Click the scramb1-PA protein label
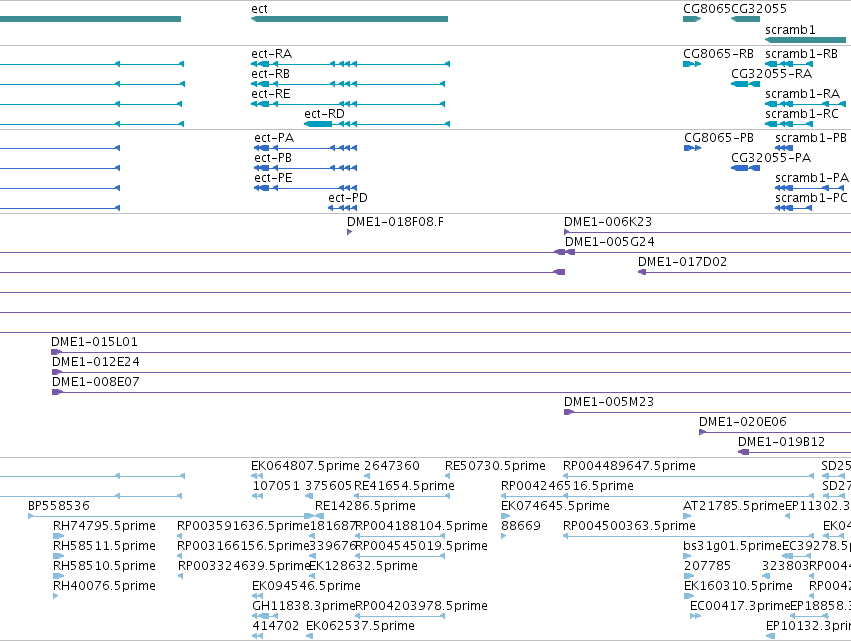851x641 pixels. click(811, 178)
